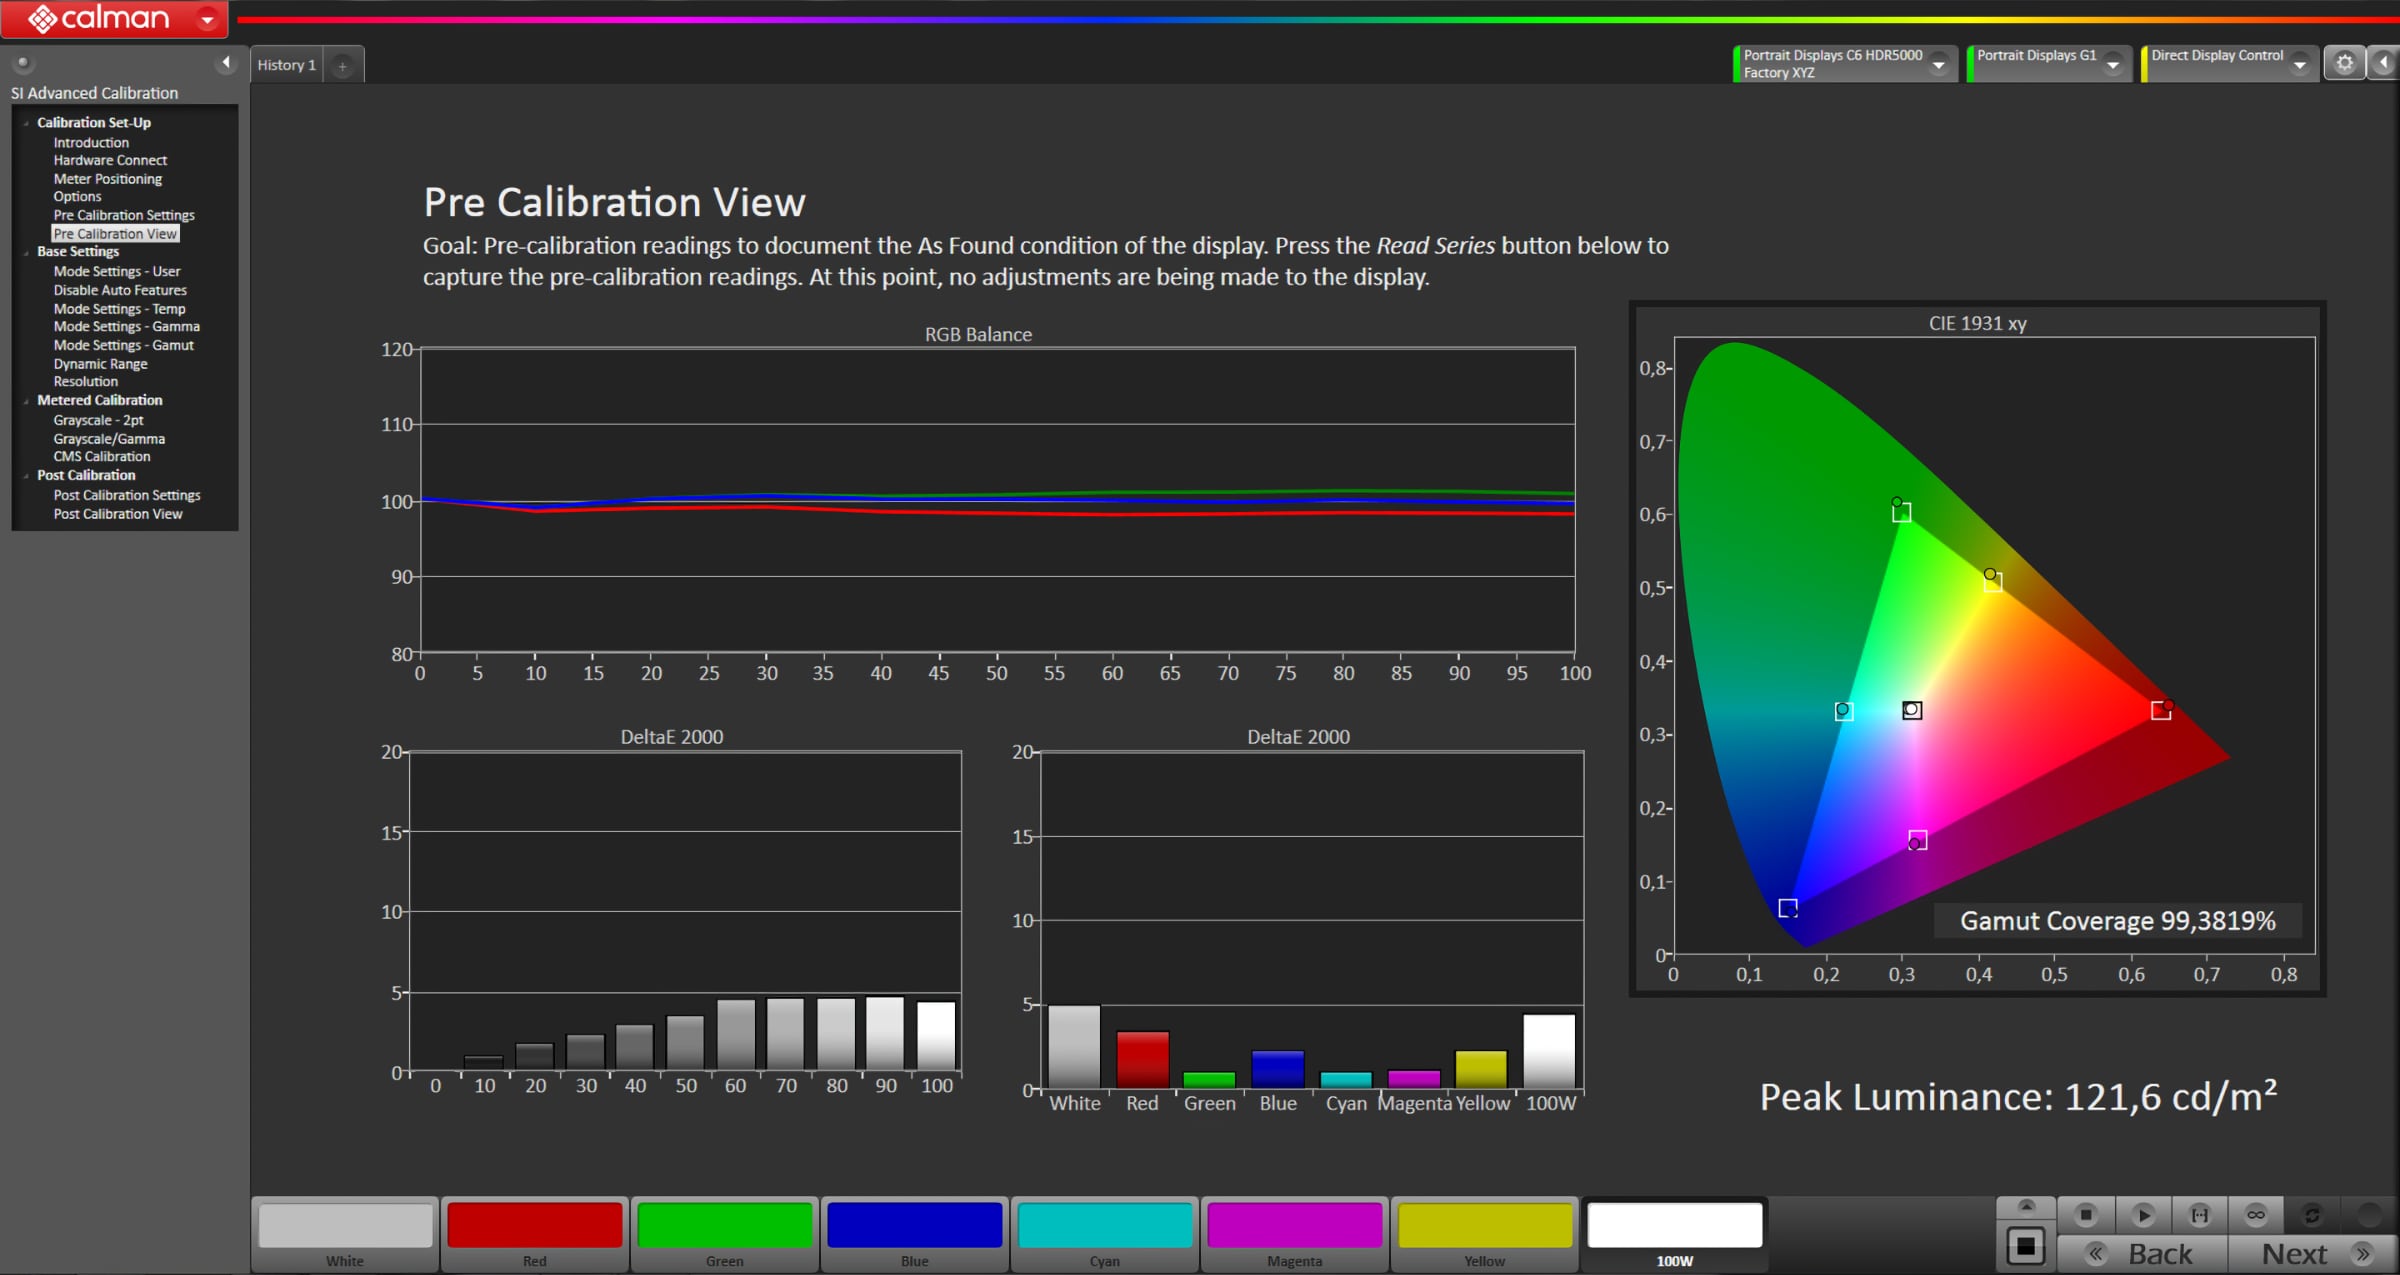2400x1275 pixels.
Task: Select the 100W white swatch
Action: [x=1674, y=1234]
